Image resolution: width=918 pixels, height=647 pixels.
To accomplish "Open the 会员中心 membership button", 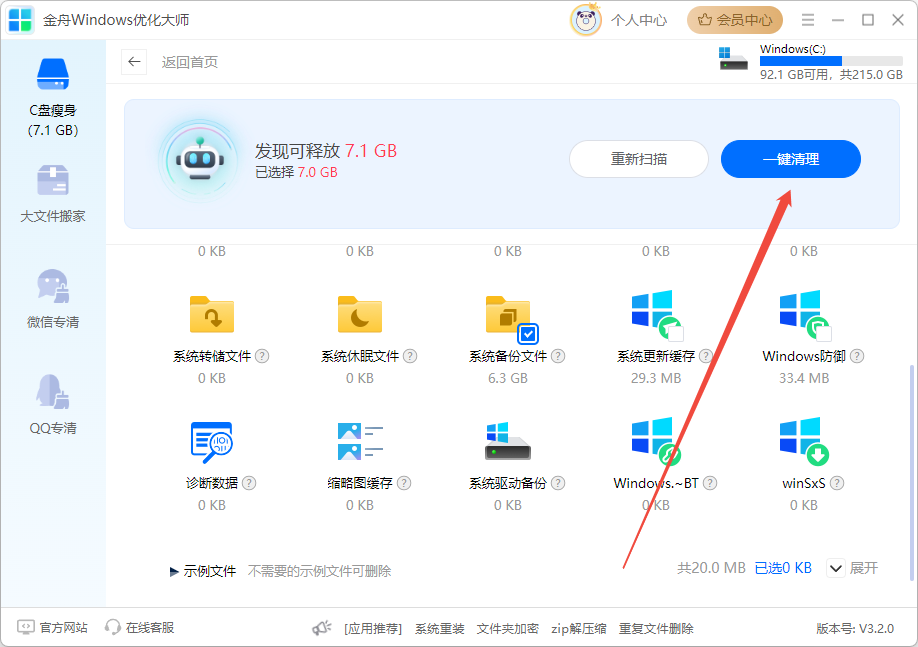I will point(735,20).
